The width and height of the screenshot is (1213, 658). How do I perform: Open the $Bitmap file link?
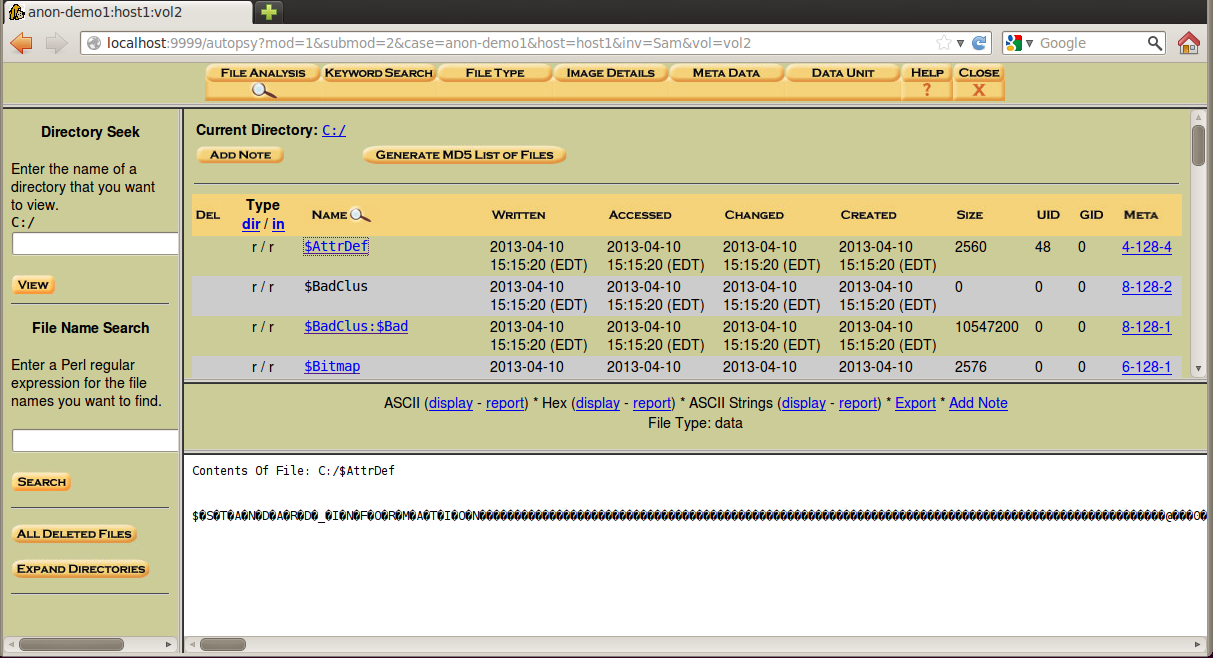tap(332, 366)
